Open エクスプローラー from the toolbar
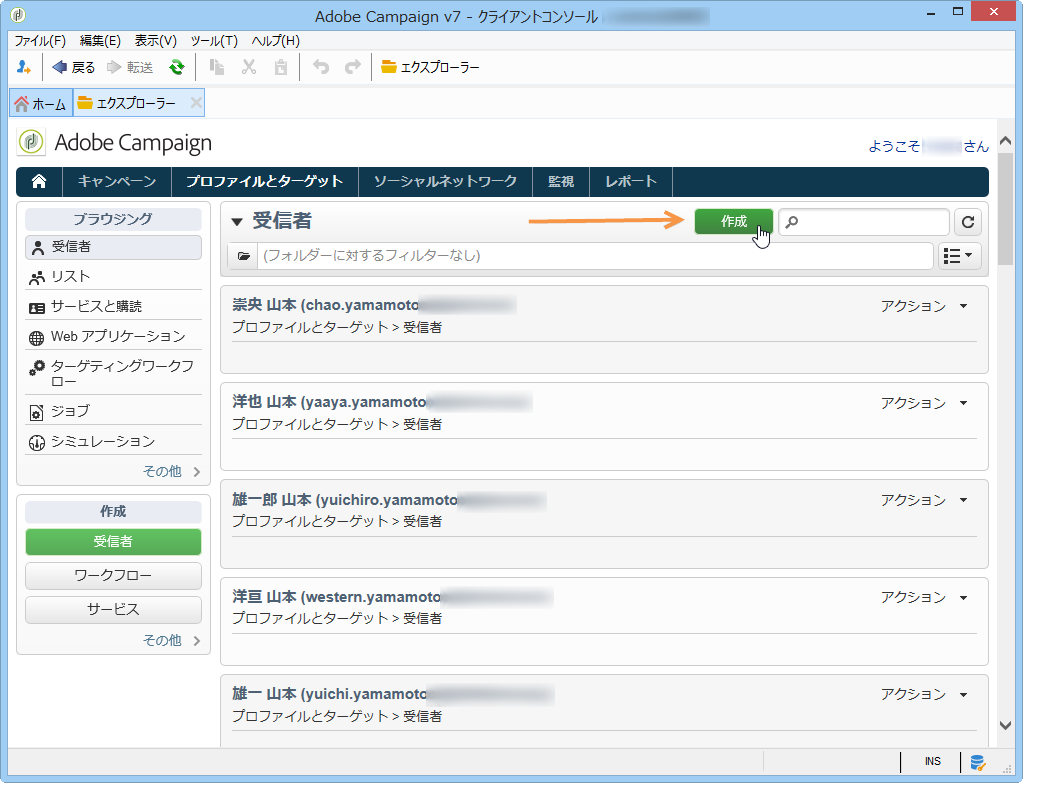1054x812 pixels. 430,67
